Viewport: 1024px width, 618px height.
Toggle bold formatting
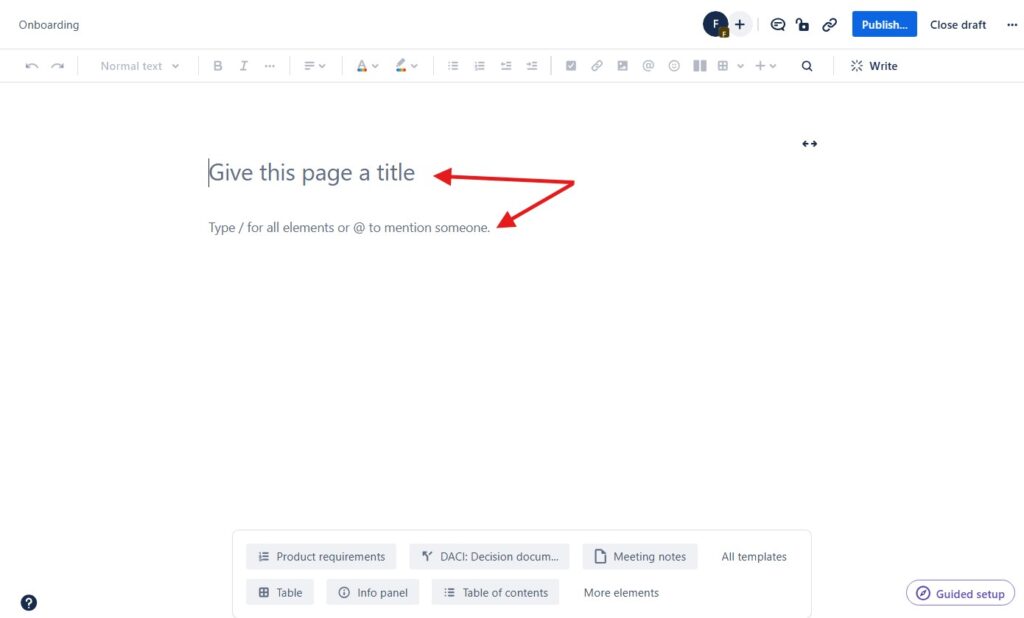(218, 65)
